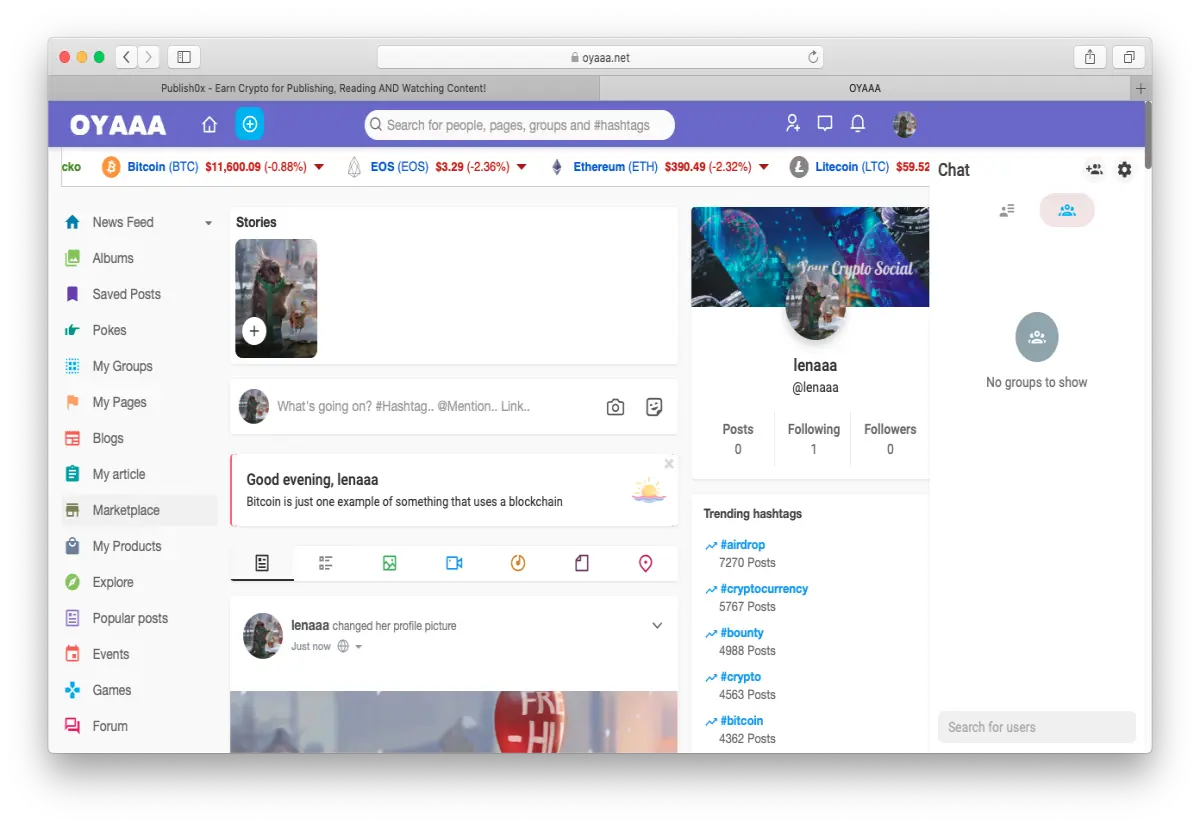
Task: Open the #cryptocurrency trending hashtag
Action: click(x=764, y=589)
